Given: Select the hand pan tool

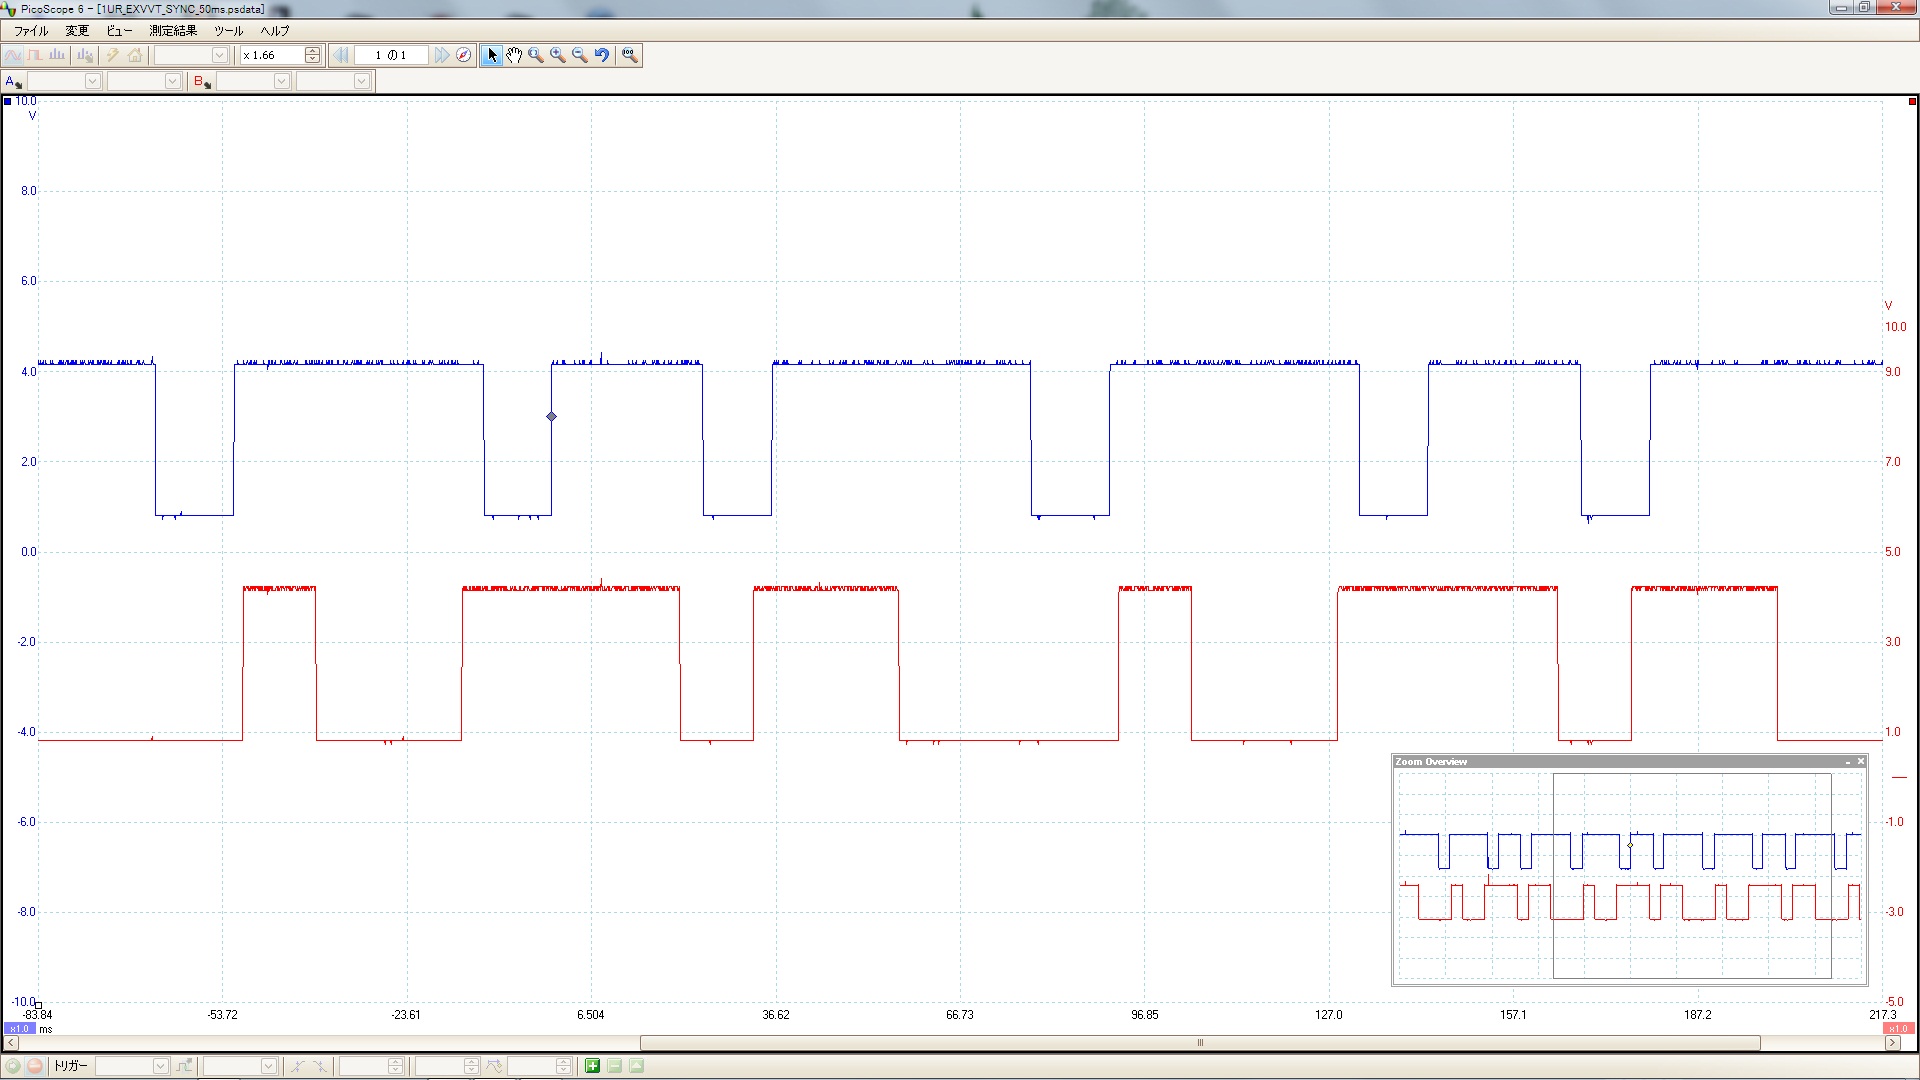Looking at the screenshot, I should [514, 55].
